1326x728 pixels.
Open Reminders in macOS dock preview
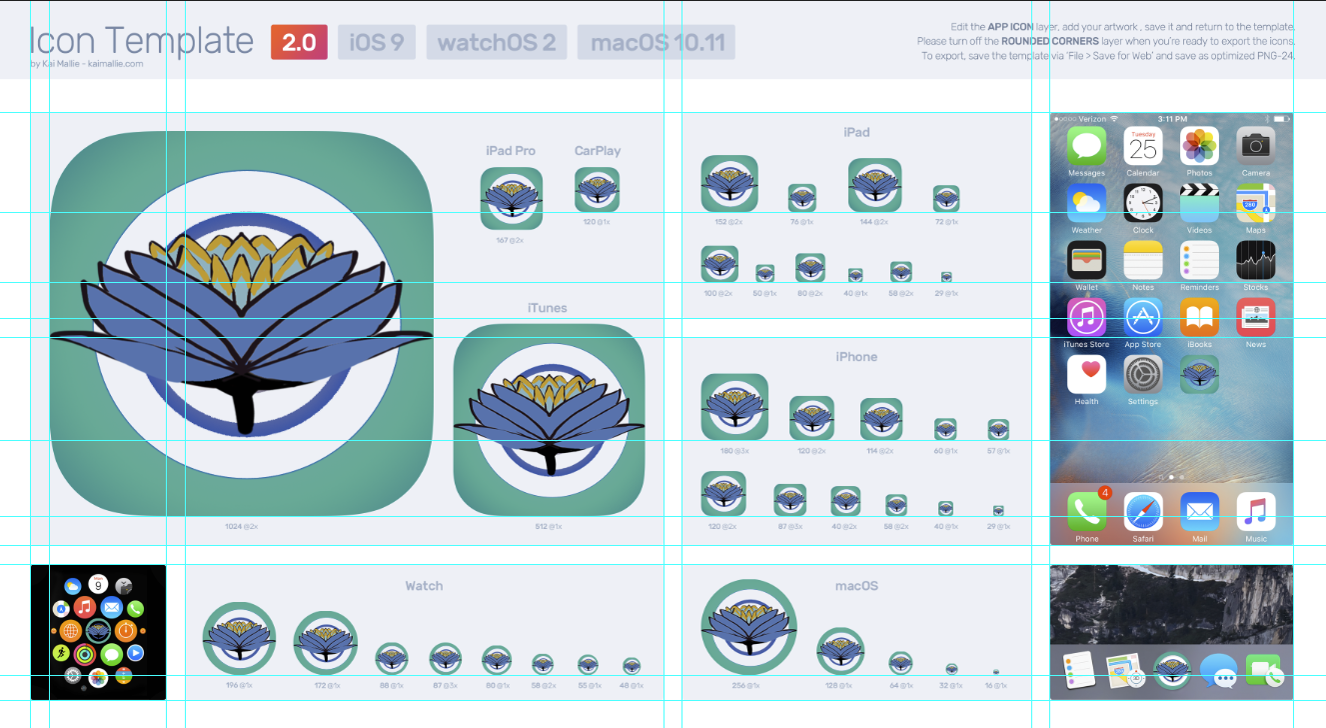click(1080, 671)
